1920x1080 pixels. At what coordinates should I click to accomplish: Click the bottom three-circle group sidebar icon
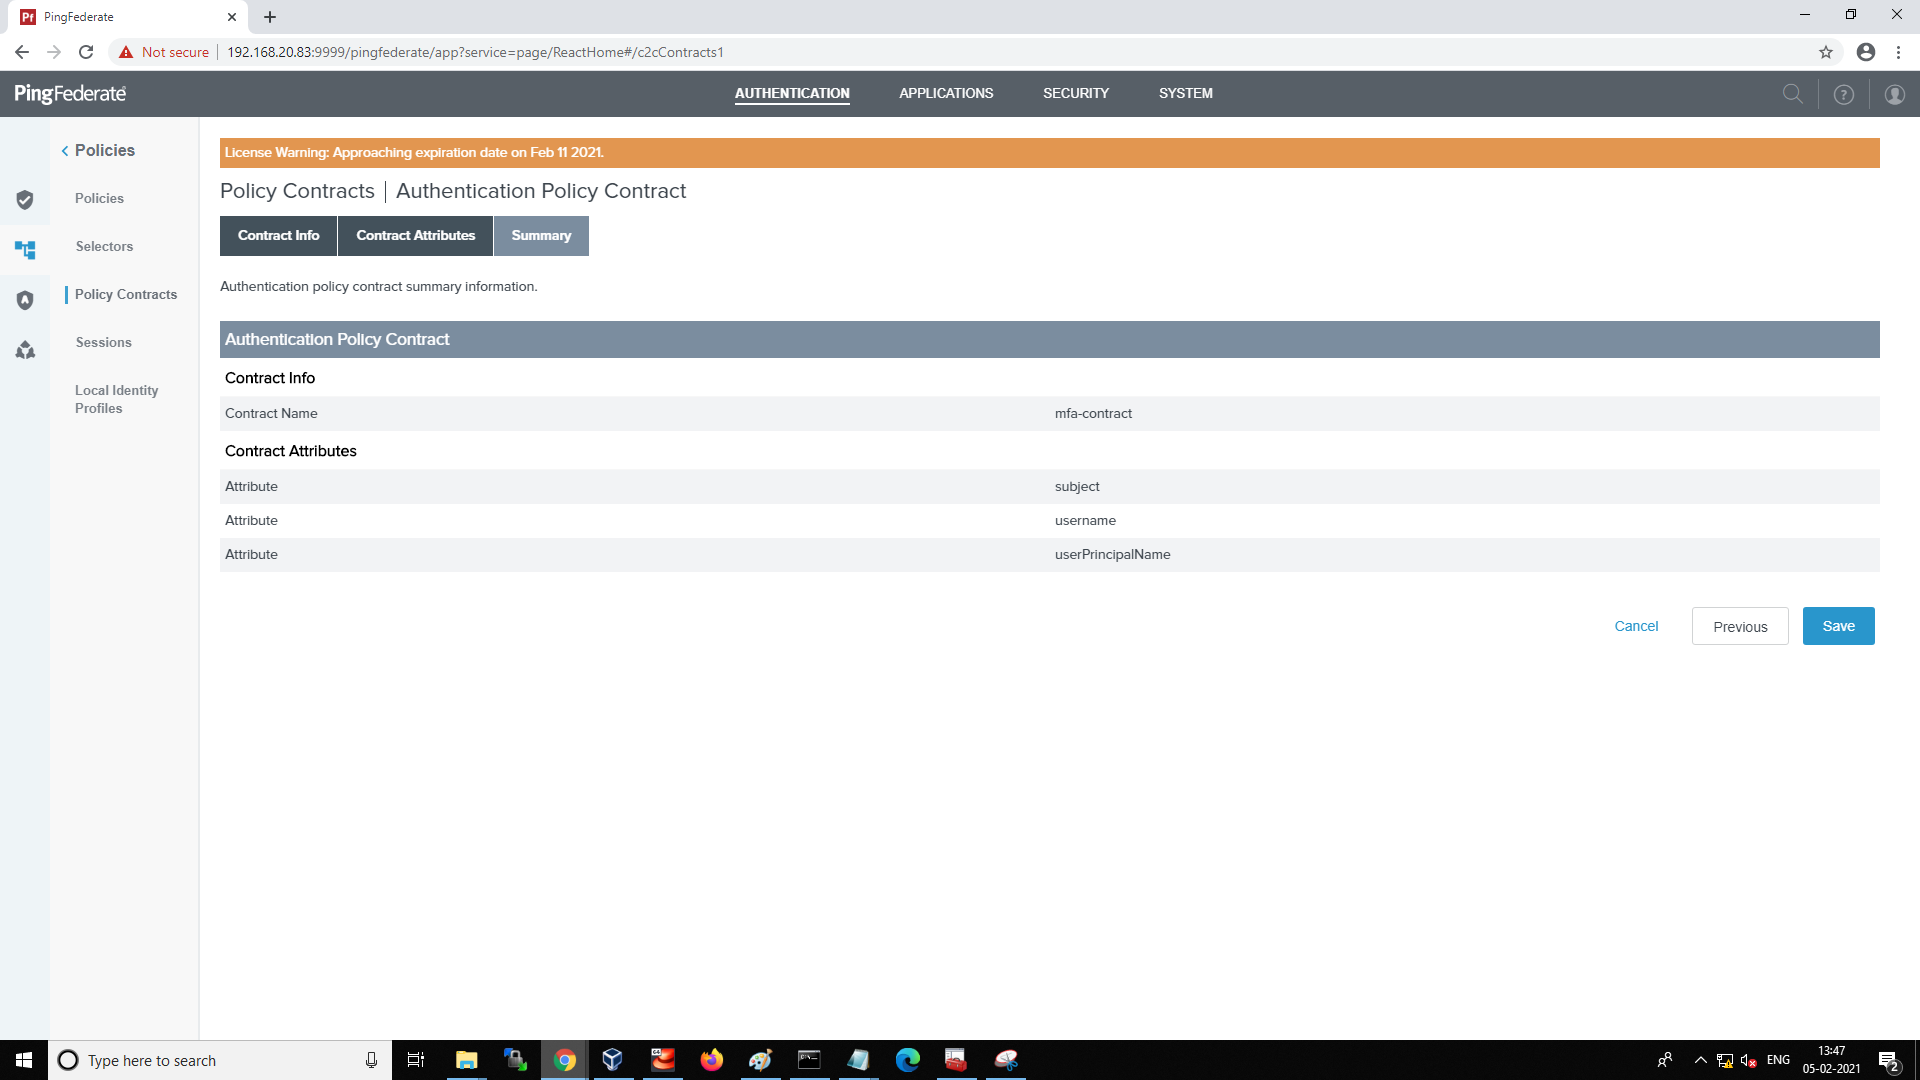(25, 350)
